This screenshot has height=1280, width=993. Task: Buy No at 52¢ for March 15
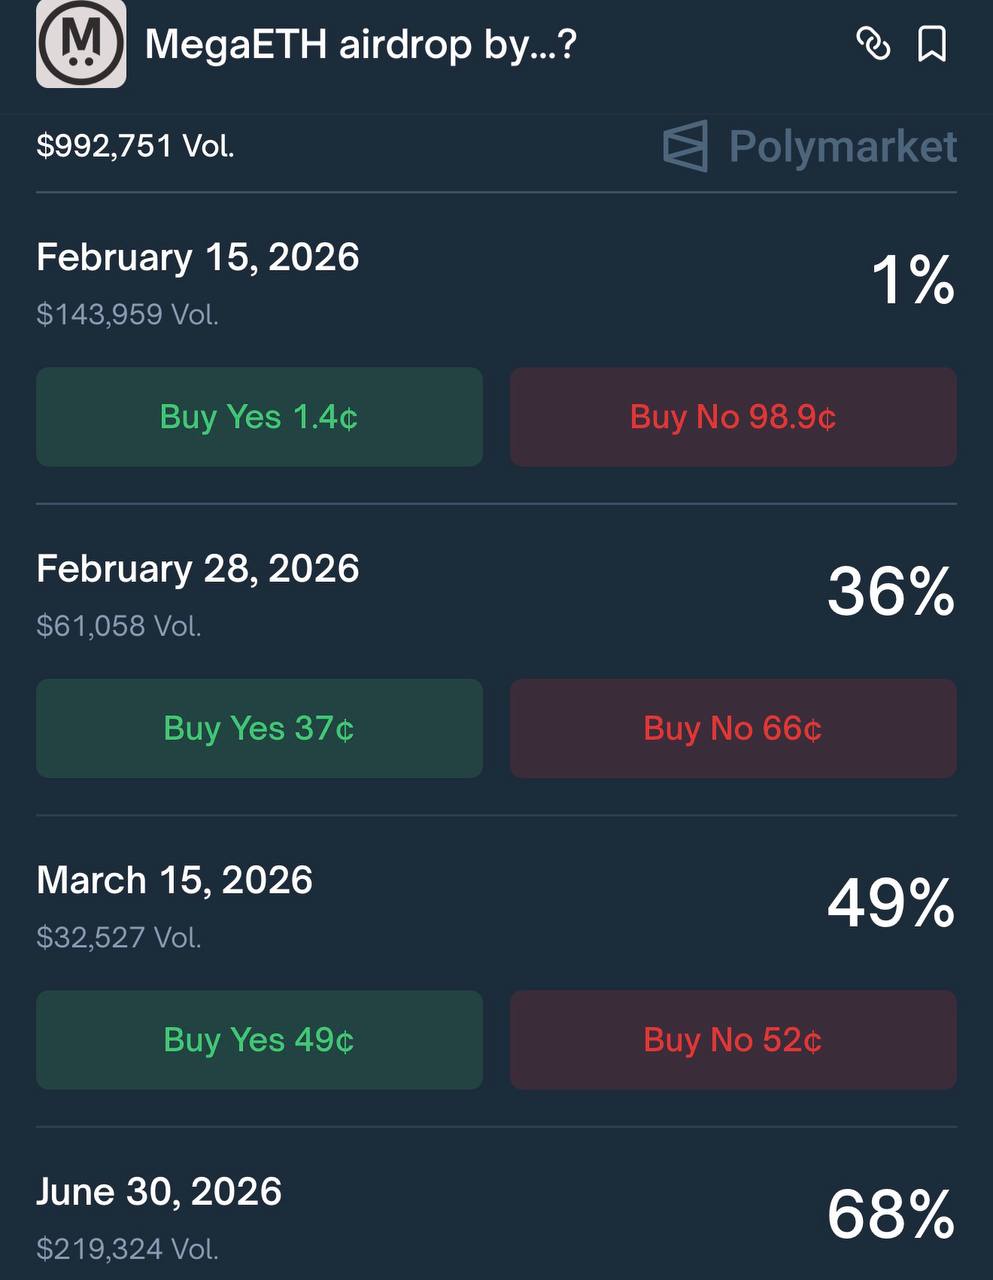pos(733,1040)
